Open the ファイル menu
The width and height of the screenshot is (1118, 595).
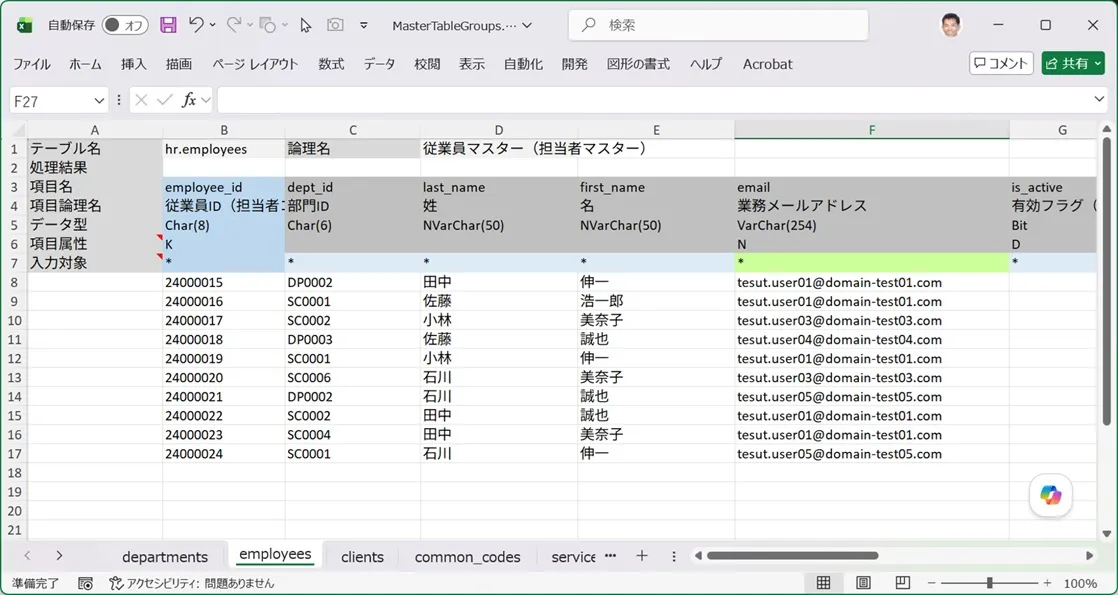32,64
